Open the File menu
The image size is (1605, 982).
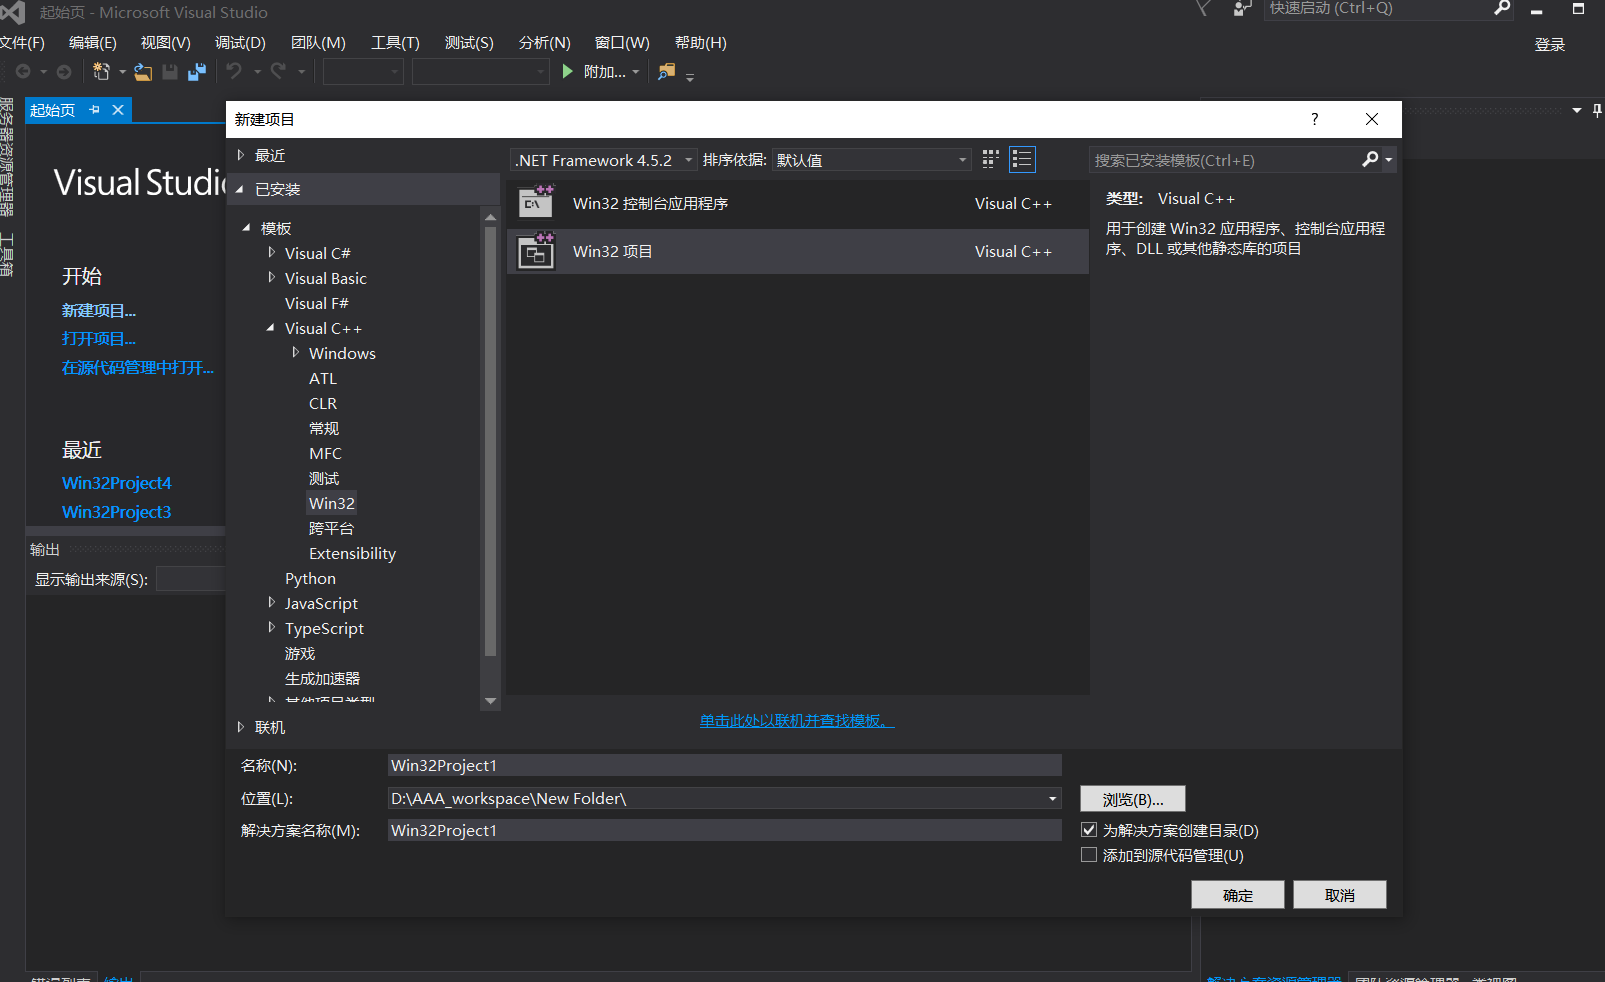pyautogui.click(x=22, y=43)
